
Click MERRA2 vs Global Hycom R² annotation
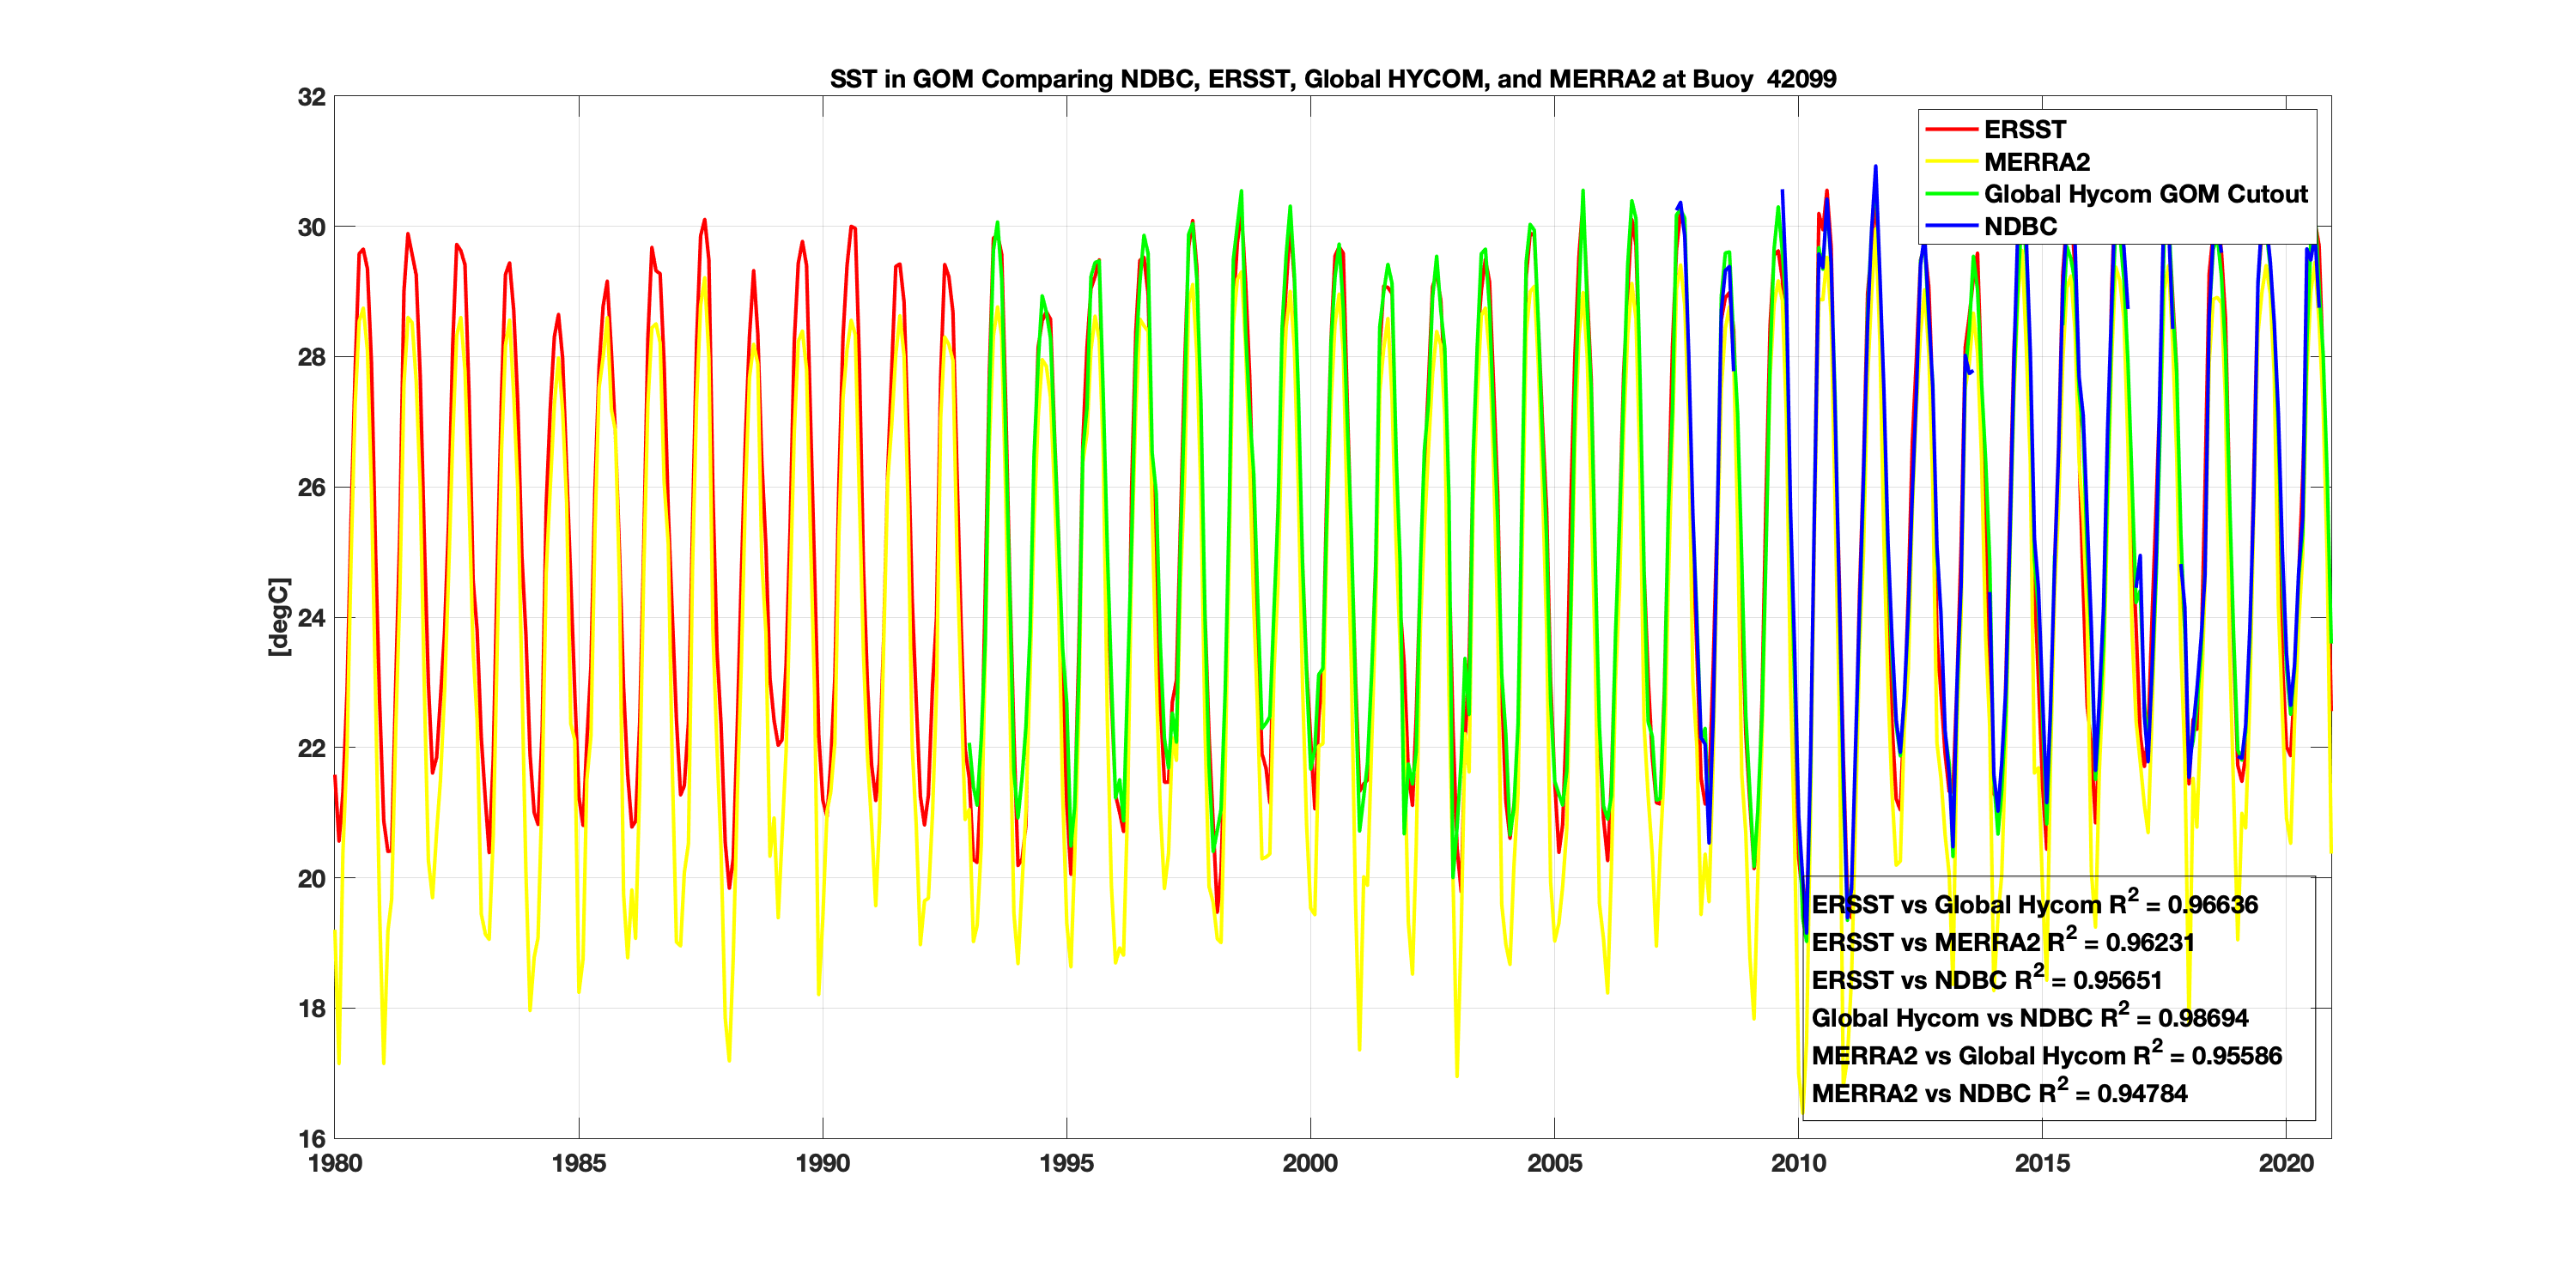pyautogui.click(x=2046, y=1056)
